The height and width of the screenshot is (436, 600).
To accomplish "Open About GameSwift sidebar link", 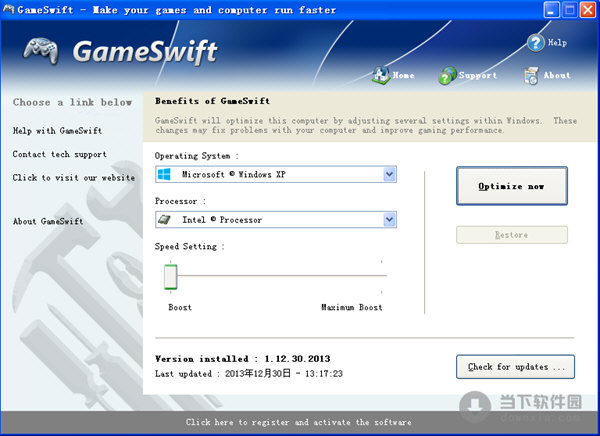I will click(x=48, y=221).
